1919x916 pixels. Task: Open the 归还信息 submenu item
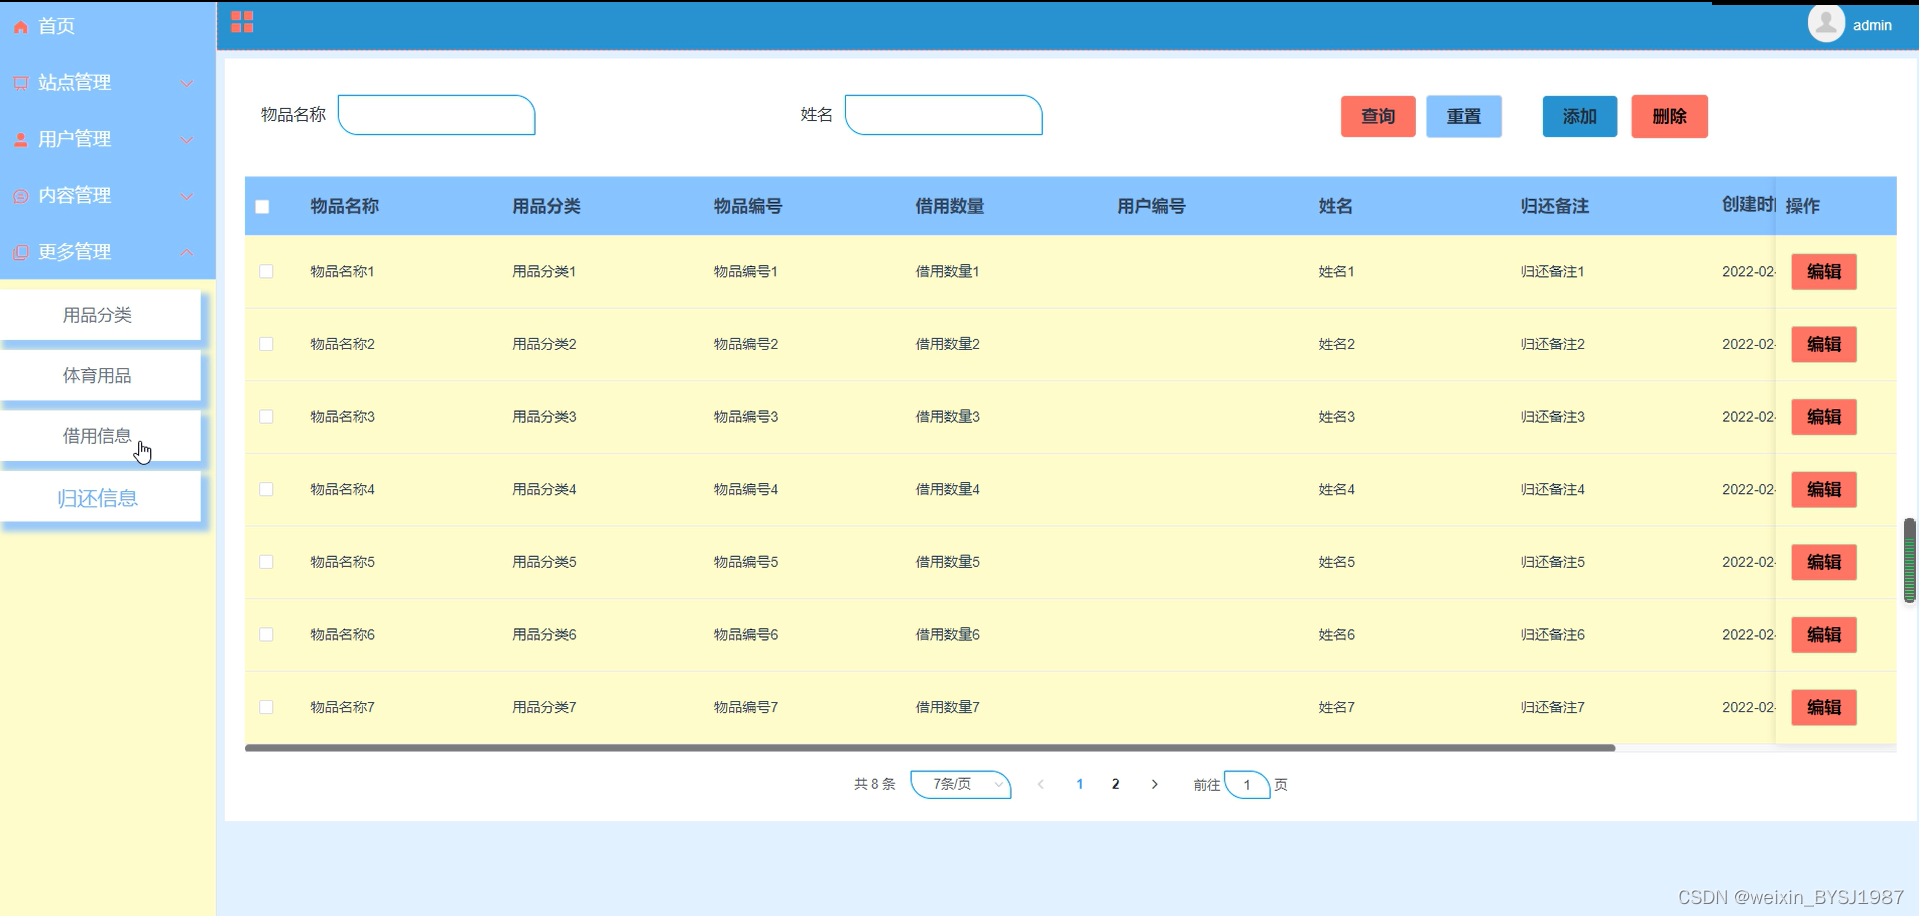point(100,498)
